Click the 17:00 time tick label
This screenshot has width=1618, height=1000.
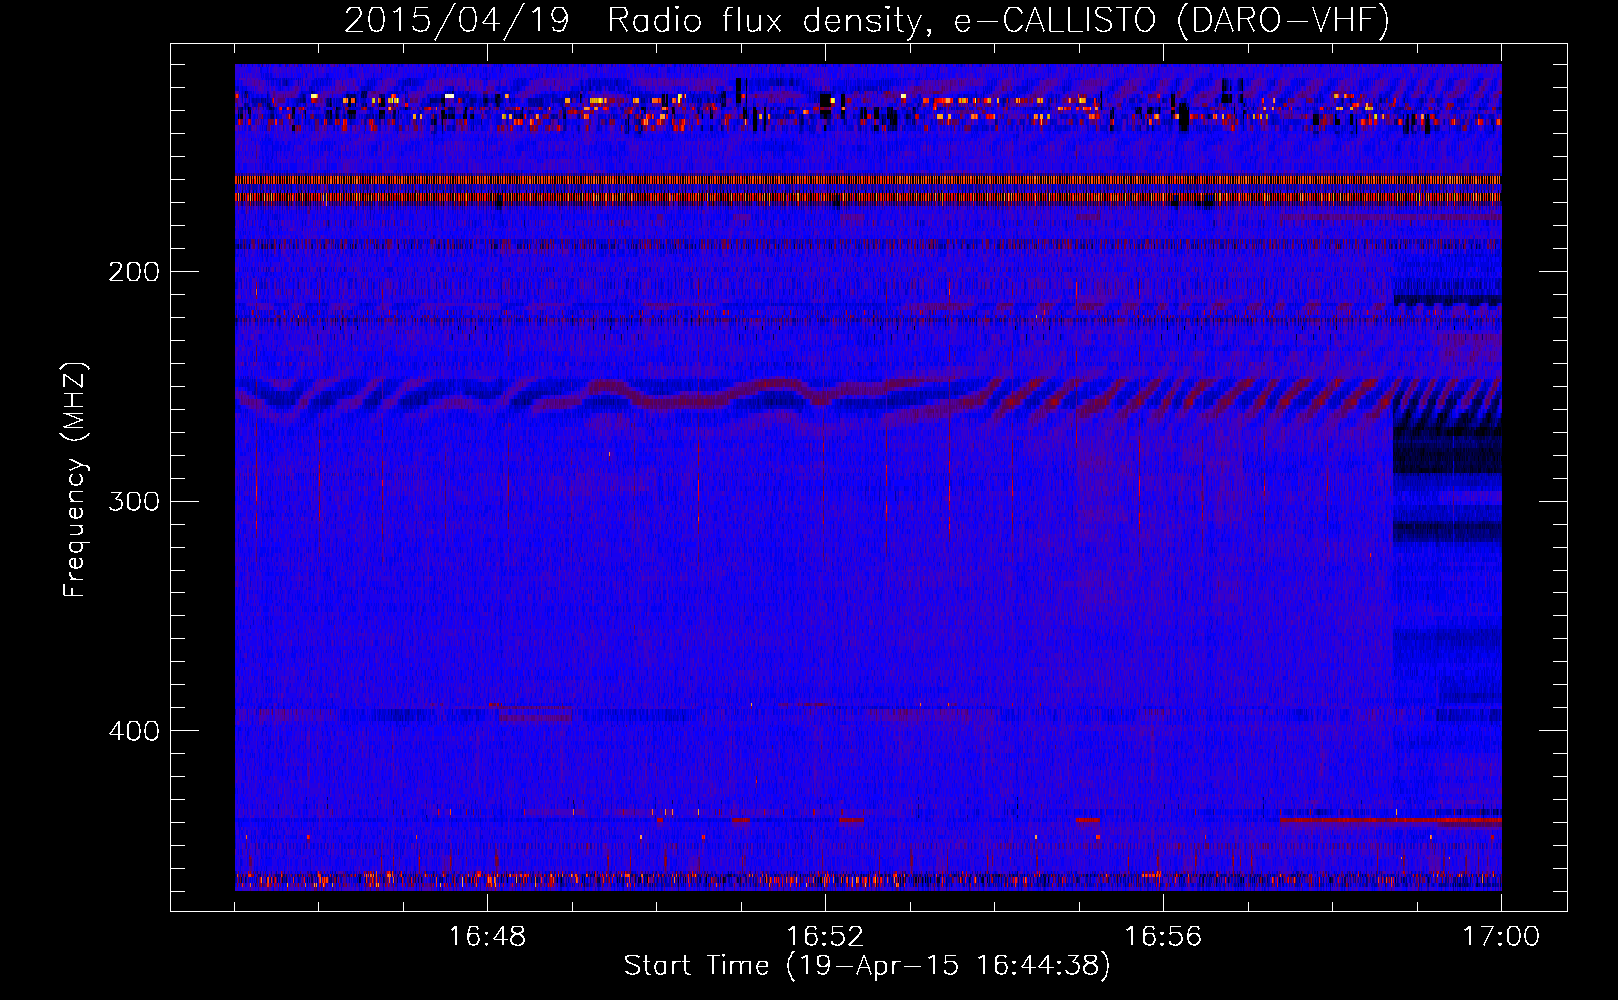click(x=1501, y=937)
